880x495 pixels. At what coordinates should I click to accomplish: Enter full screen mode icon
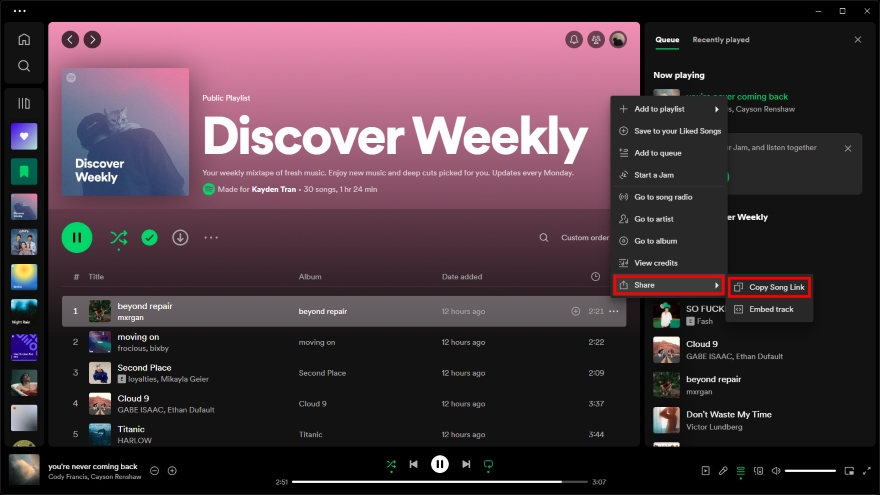[867, 471]
